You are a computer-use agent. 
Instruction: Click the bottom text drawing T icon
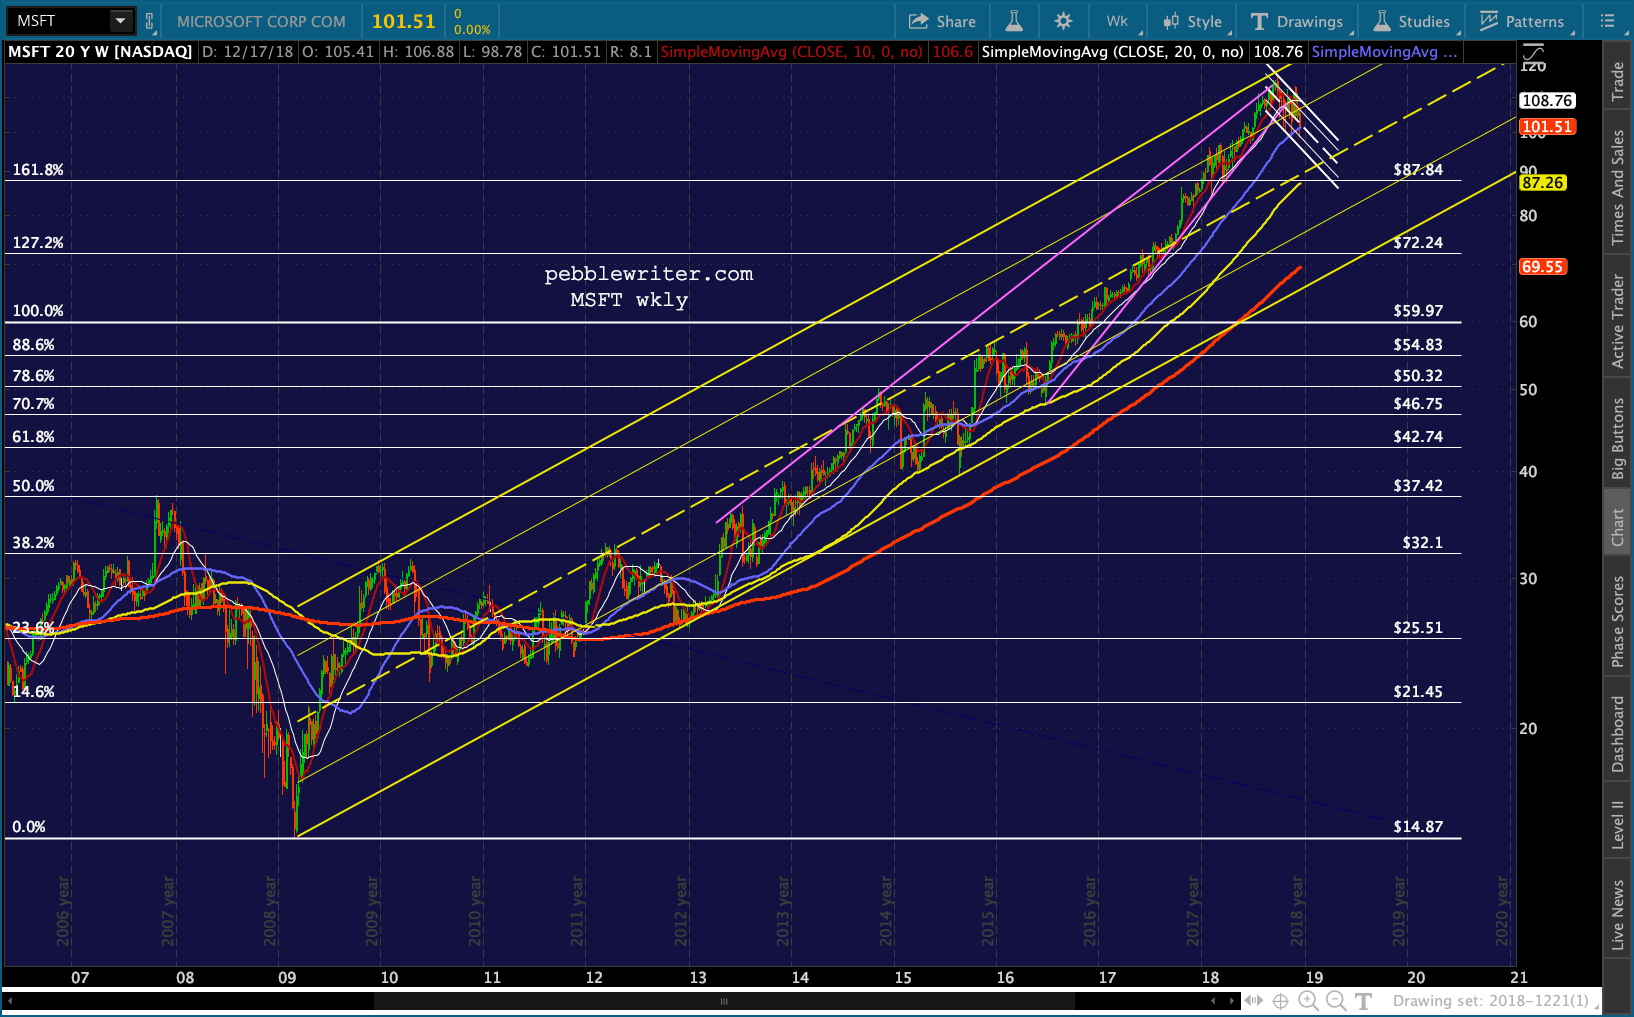(1363, 1001)
